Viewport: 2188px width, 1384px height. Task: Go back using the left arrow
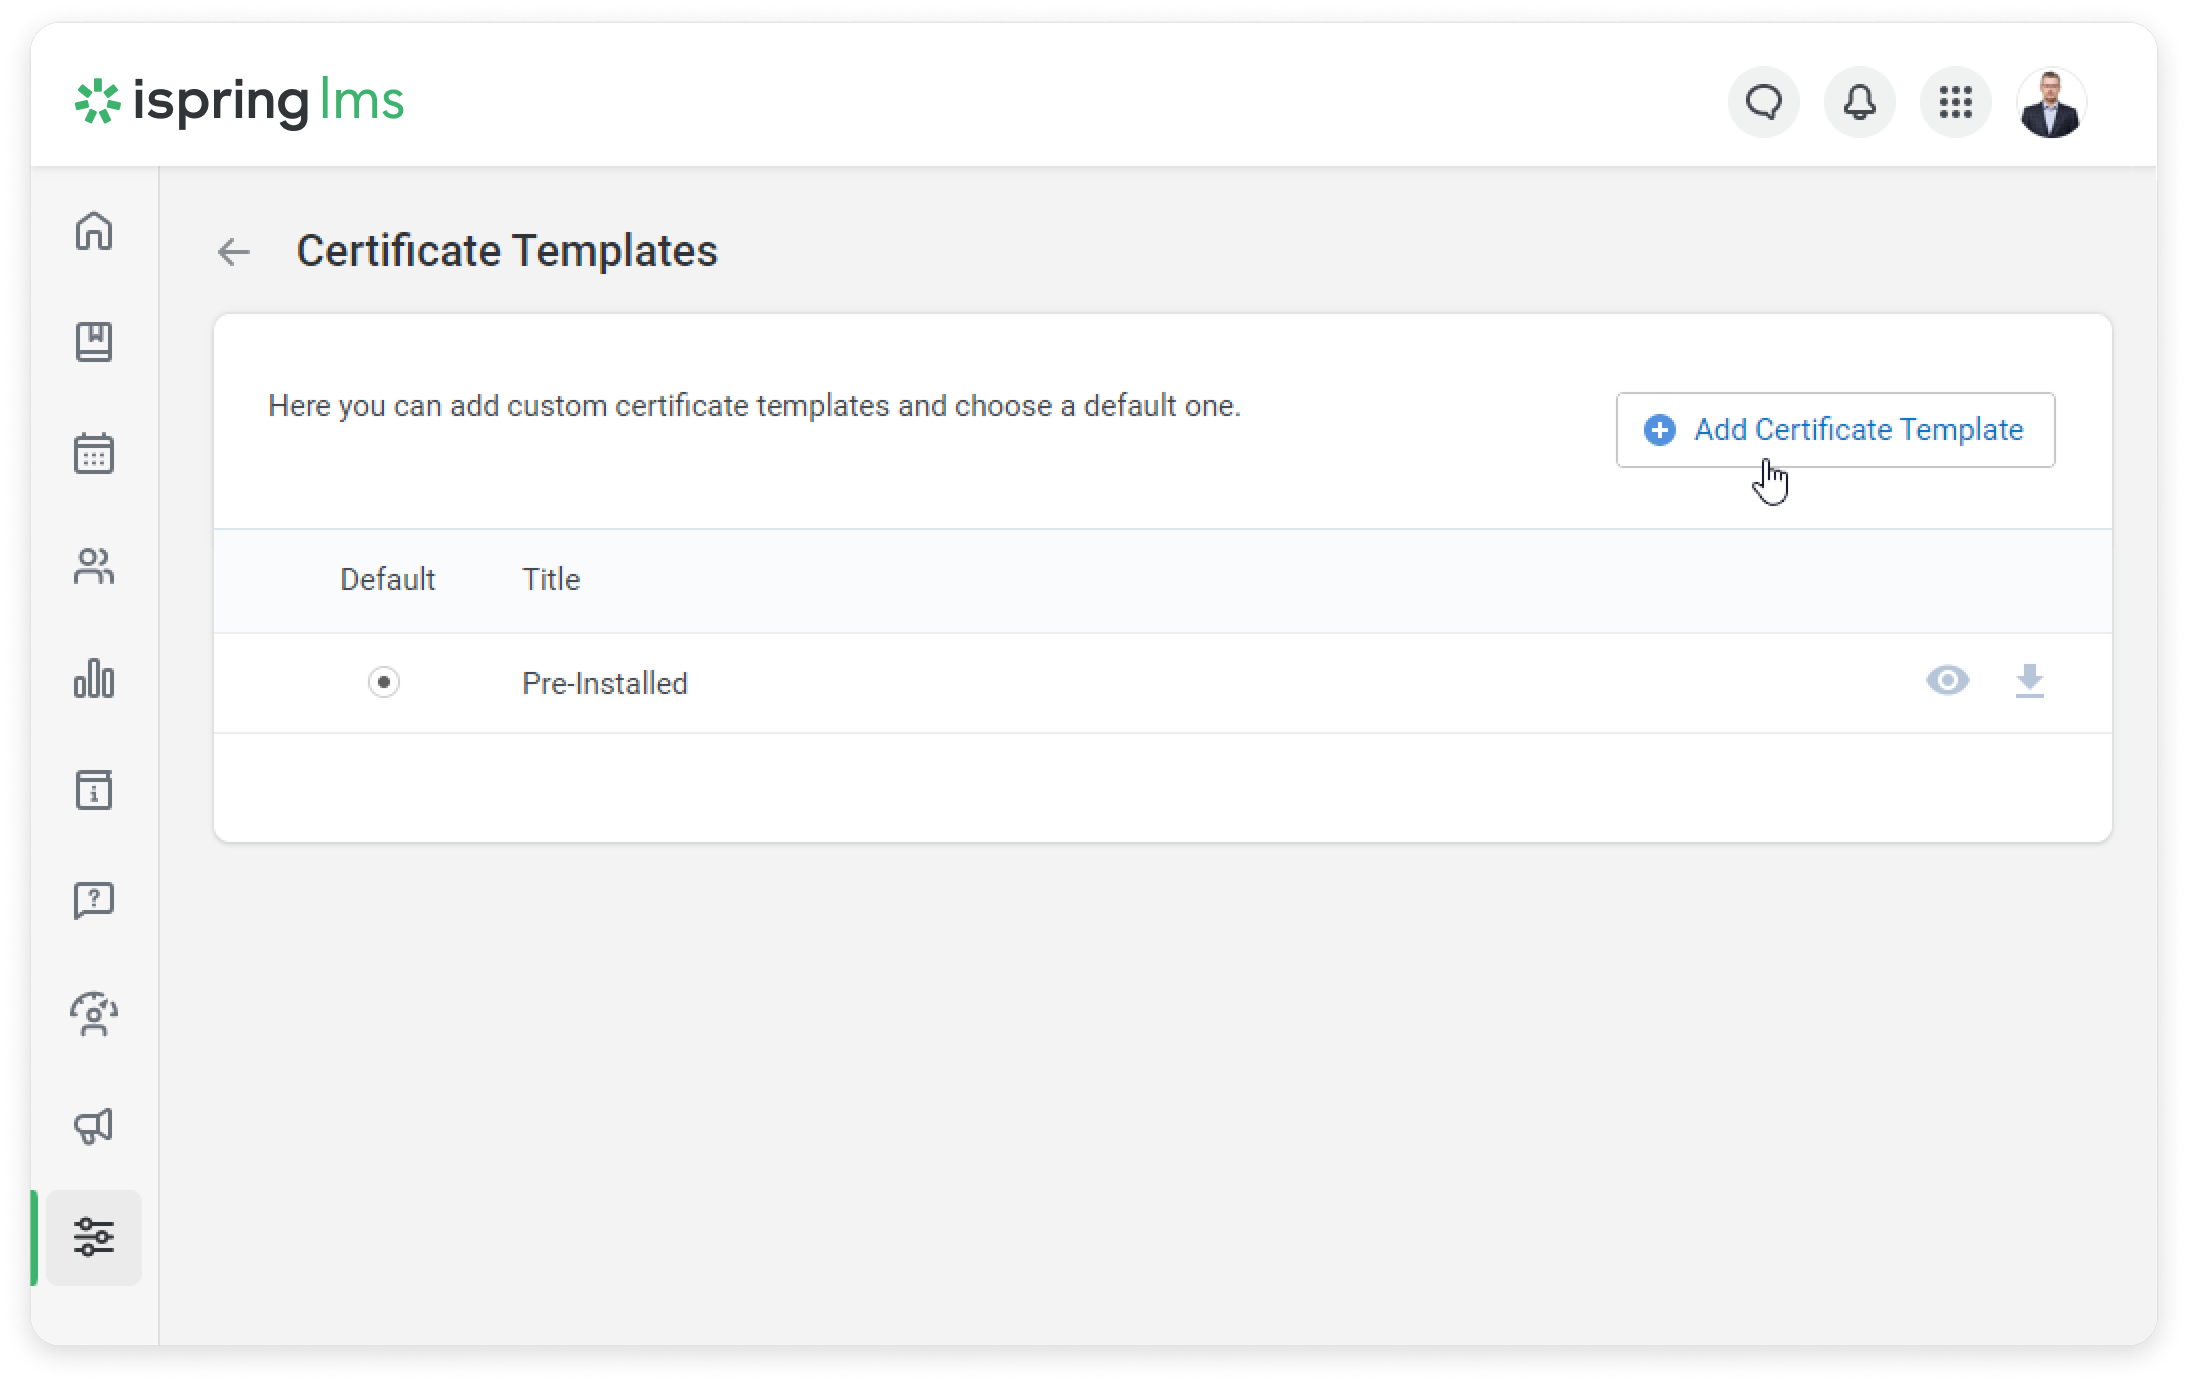point(234,252)
